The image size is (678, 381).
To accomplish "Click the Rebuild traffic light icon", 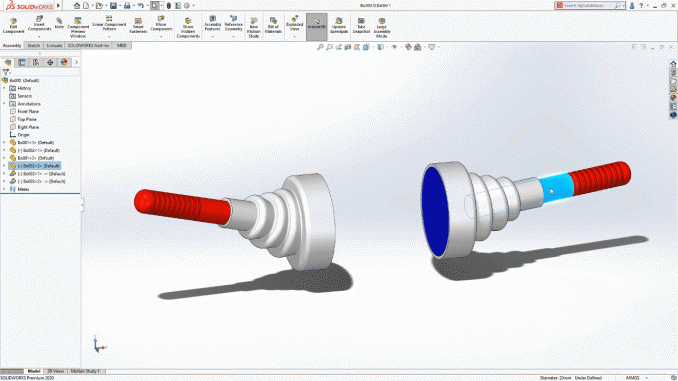I will pyautogui.click(x=169, y=6).
